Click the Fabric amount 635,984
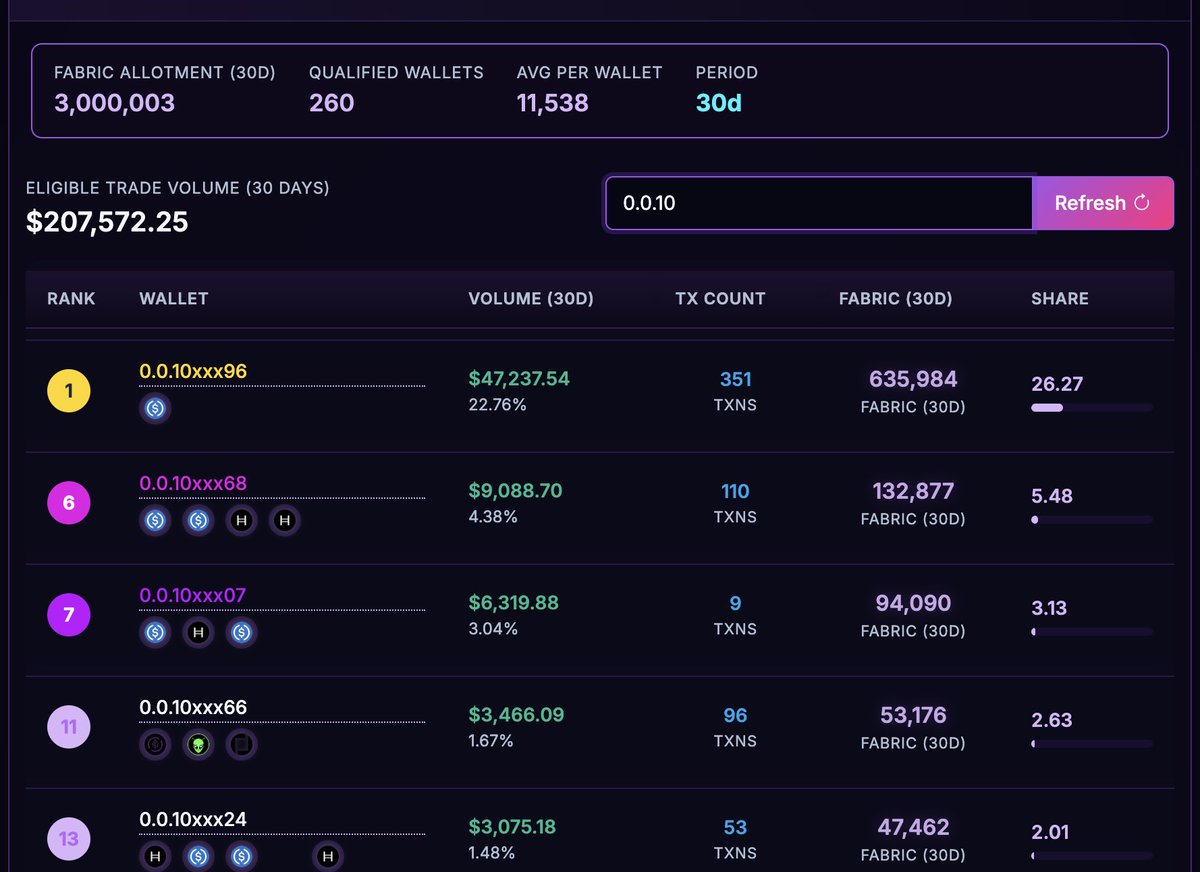 [913, 379]
